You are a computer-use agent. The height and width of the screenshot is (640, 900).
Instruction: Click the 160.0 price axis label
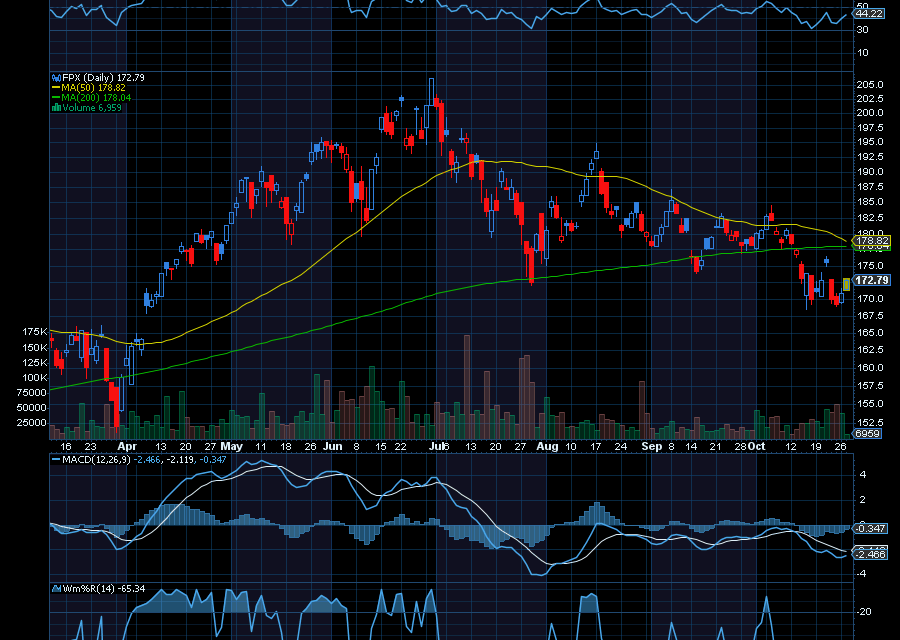pos(870,368)
